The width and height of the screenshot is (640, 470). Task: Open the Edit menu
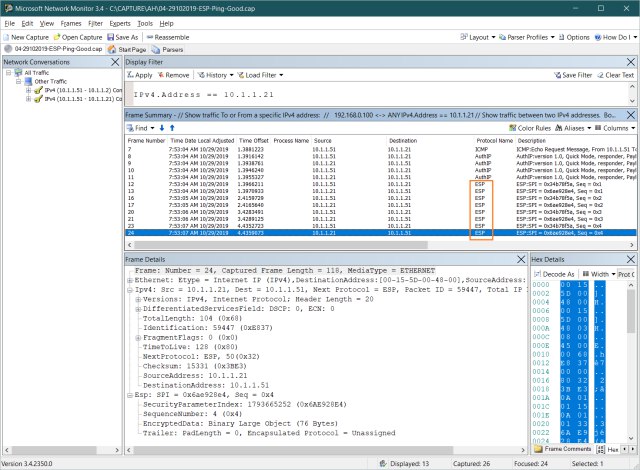coord(27,23)
